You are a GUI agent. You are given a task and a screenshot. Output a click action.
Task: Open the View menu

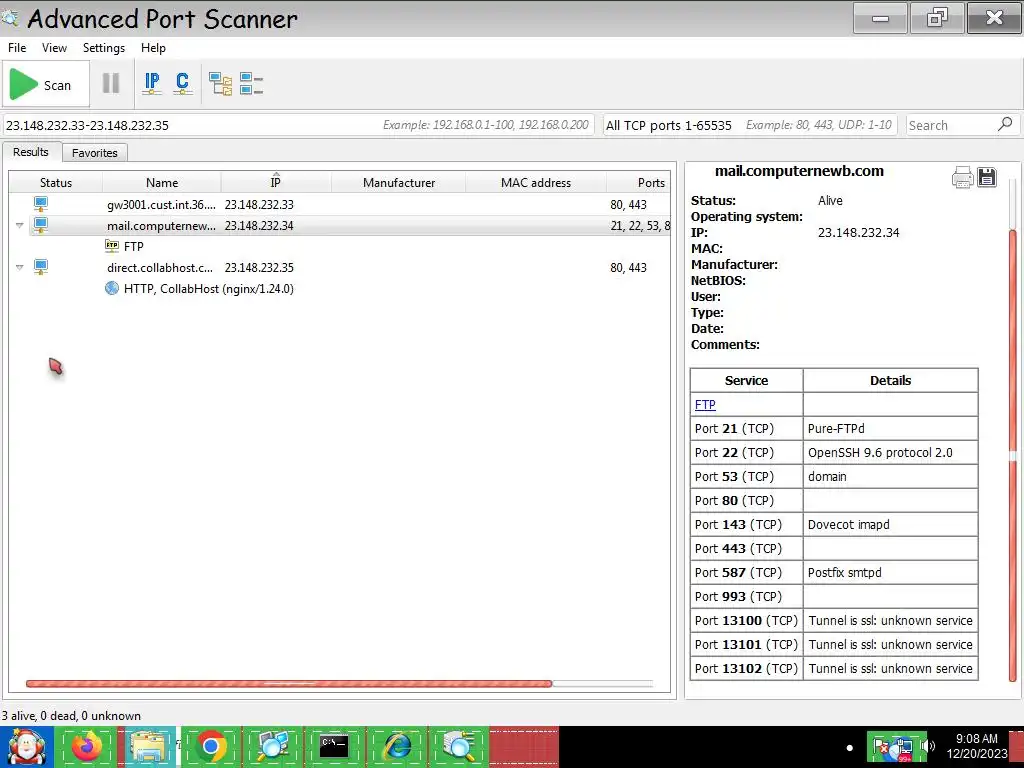coord(54,48)
